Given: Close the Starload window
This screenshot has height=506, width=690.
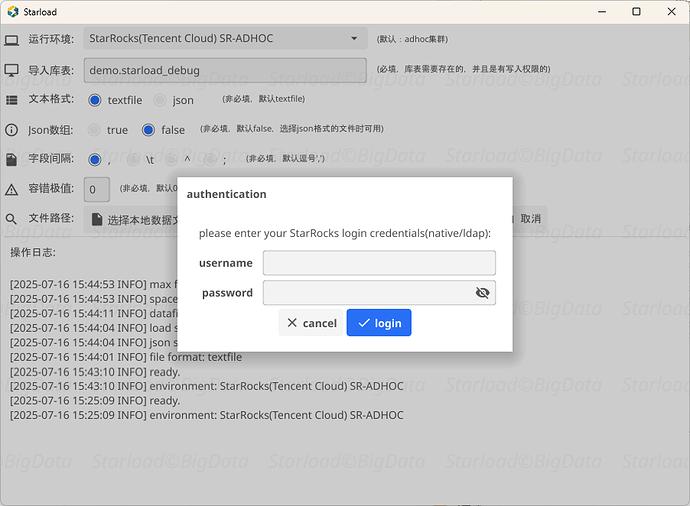Looking at the screenshot, I should (x=672, y=12).
